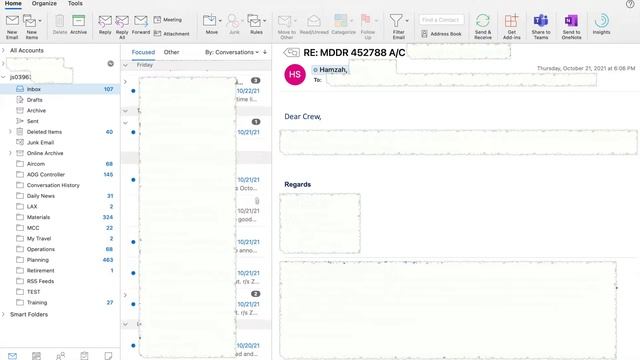Expand Smart Folders

pos(4,314)
